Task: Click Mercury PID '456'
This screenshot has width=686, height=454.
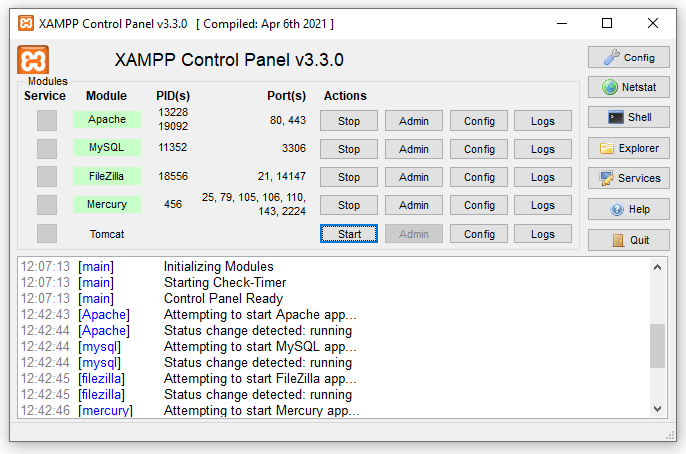Action: [173, 204]
